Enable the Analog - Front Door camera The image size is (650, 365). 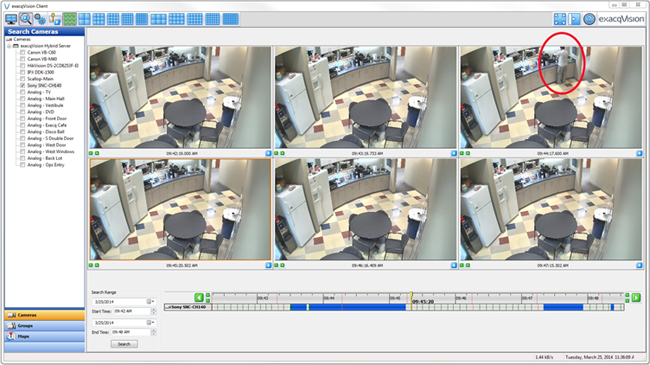(22, 119)
